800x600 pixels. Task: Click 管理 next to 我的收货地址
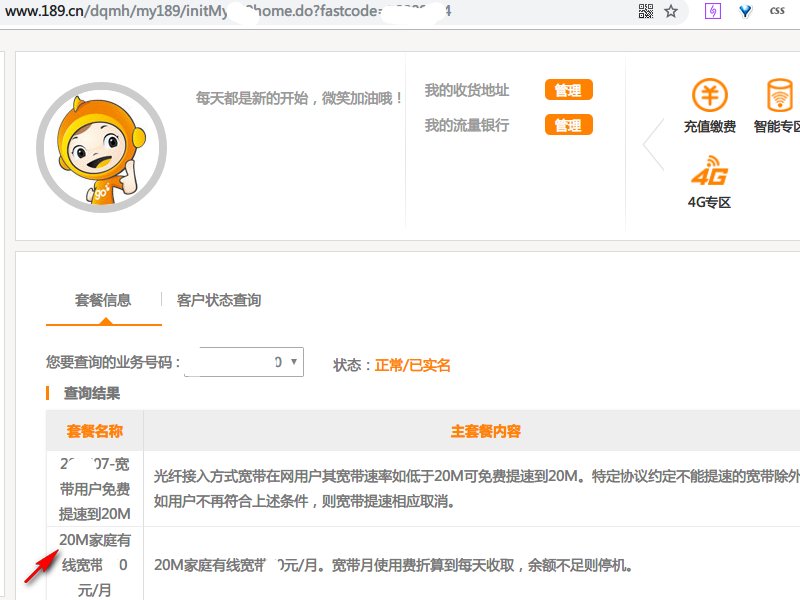pyautogui.click(x=568, y=89)
